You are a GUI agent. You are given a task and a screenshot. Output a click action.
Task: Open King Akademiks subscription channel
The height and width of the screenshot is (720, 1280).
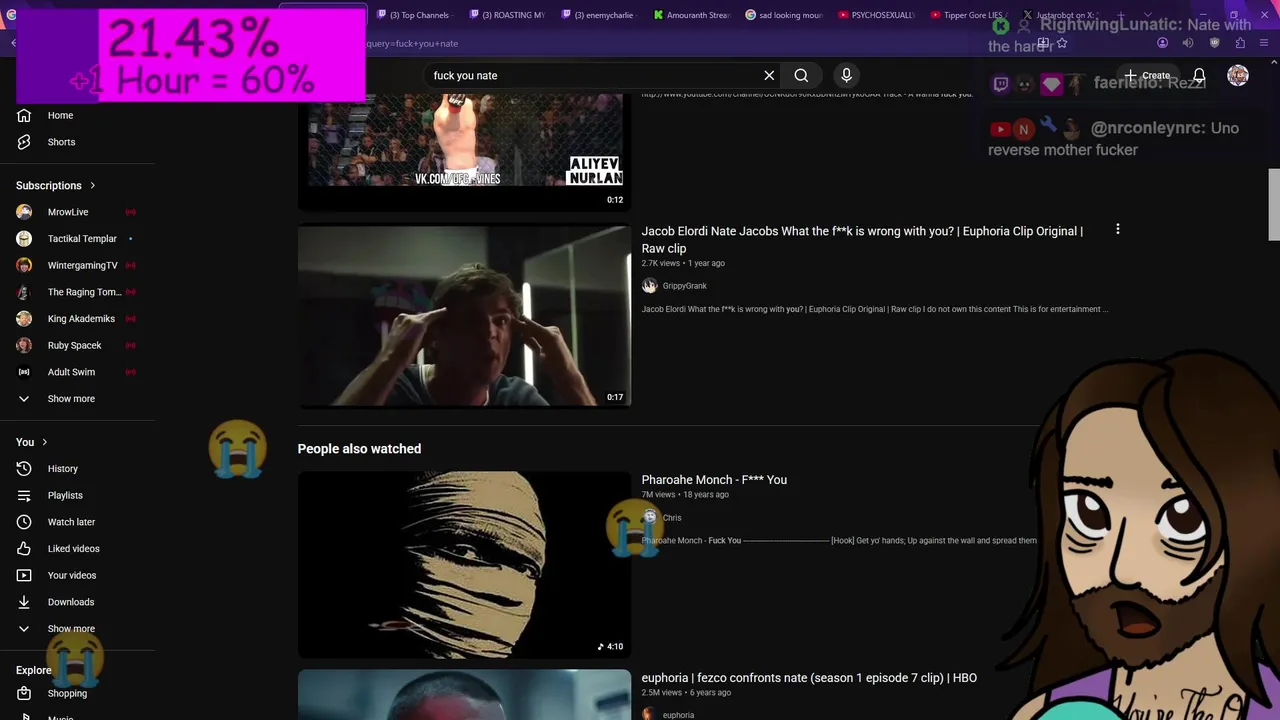[x=81, y=319]
